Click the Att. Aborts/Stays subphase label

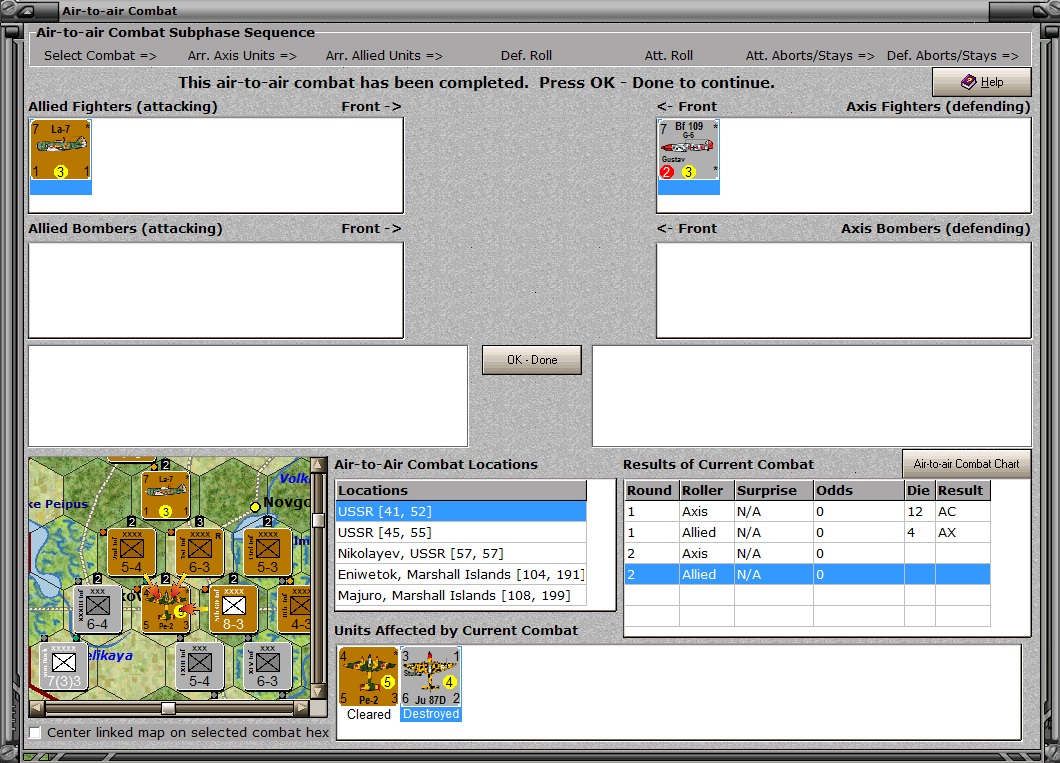click(810, 56)
